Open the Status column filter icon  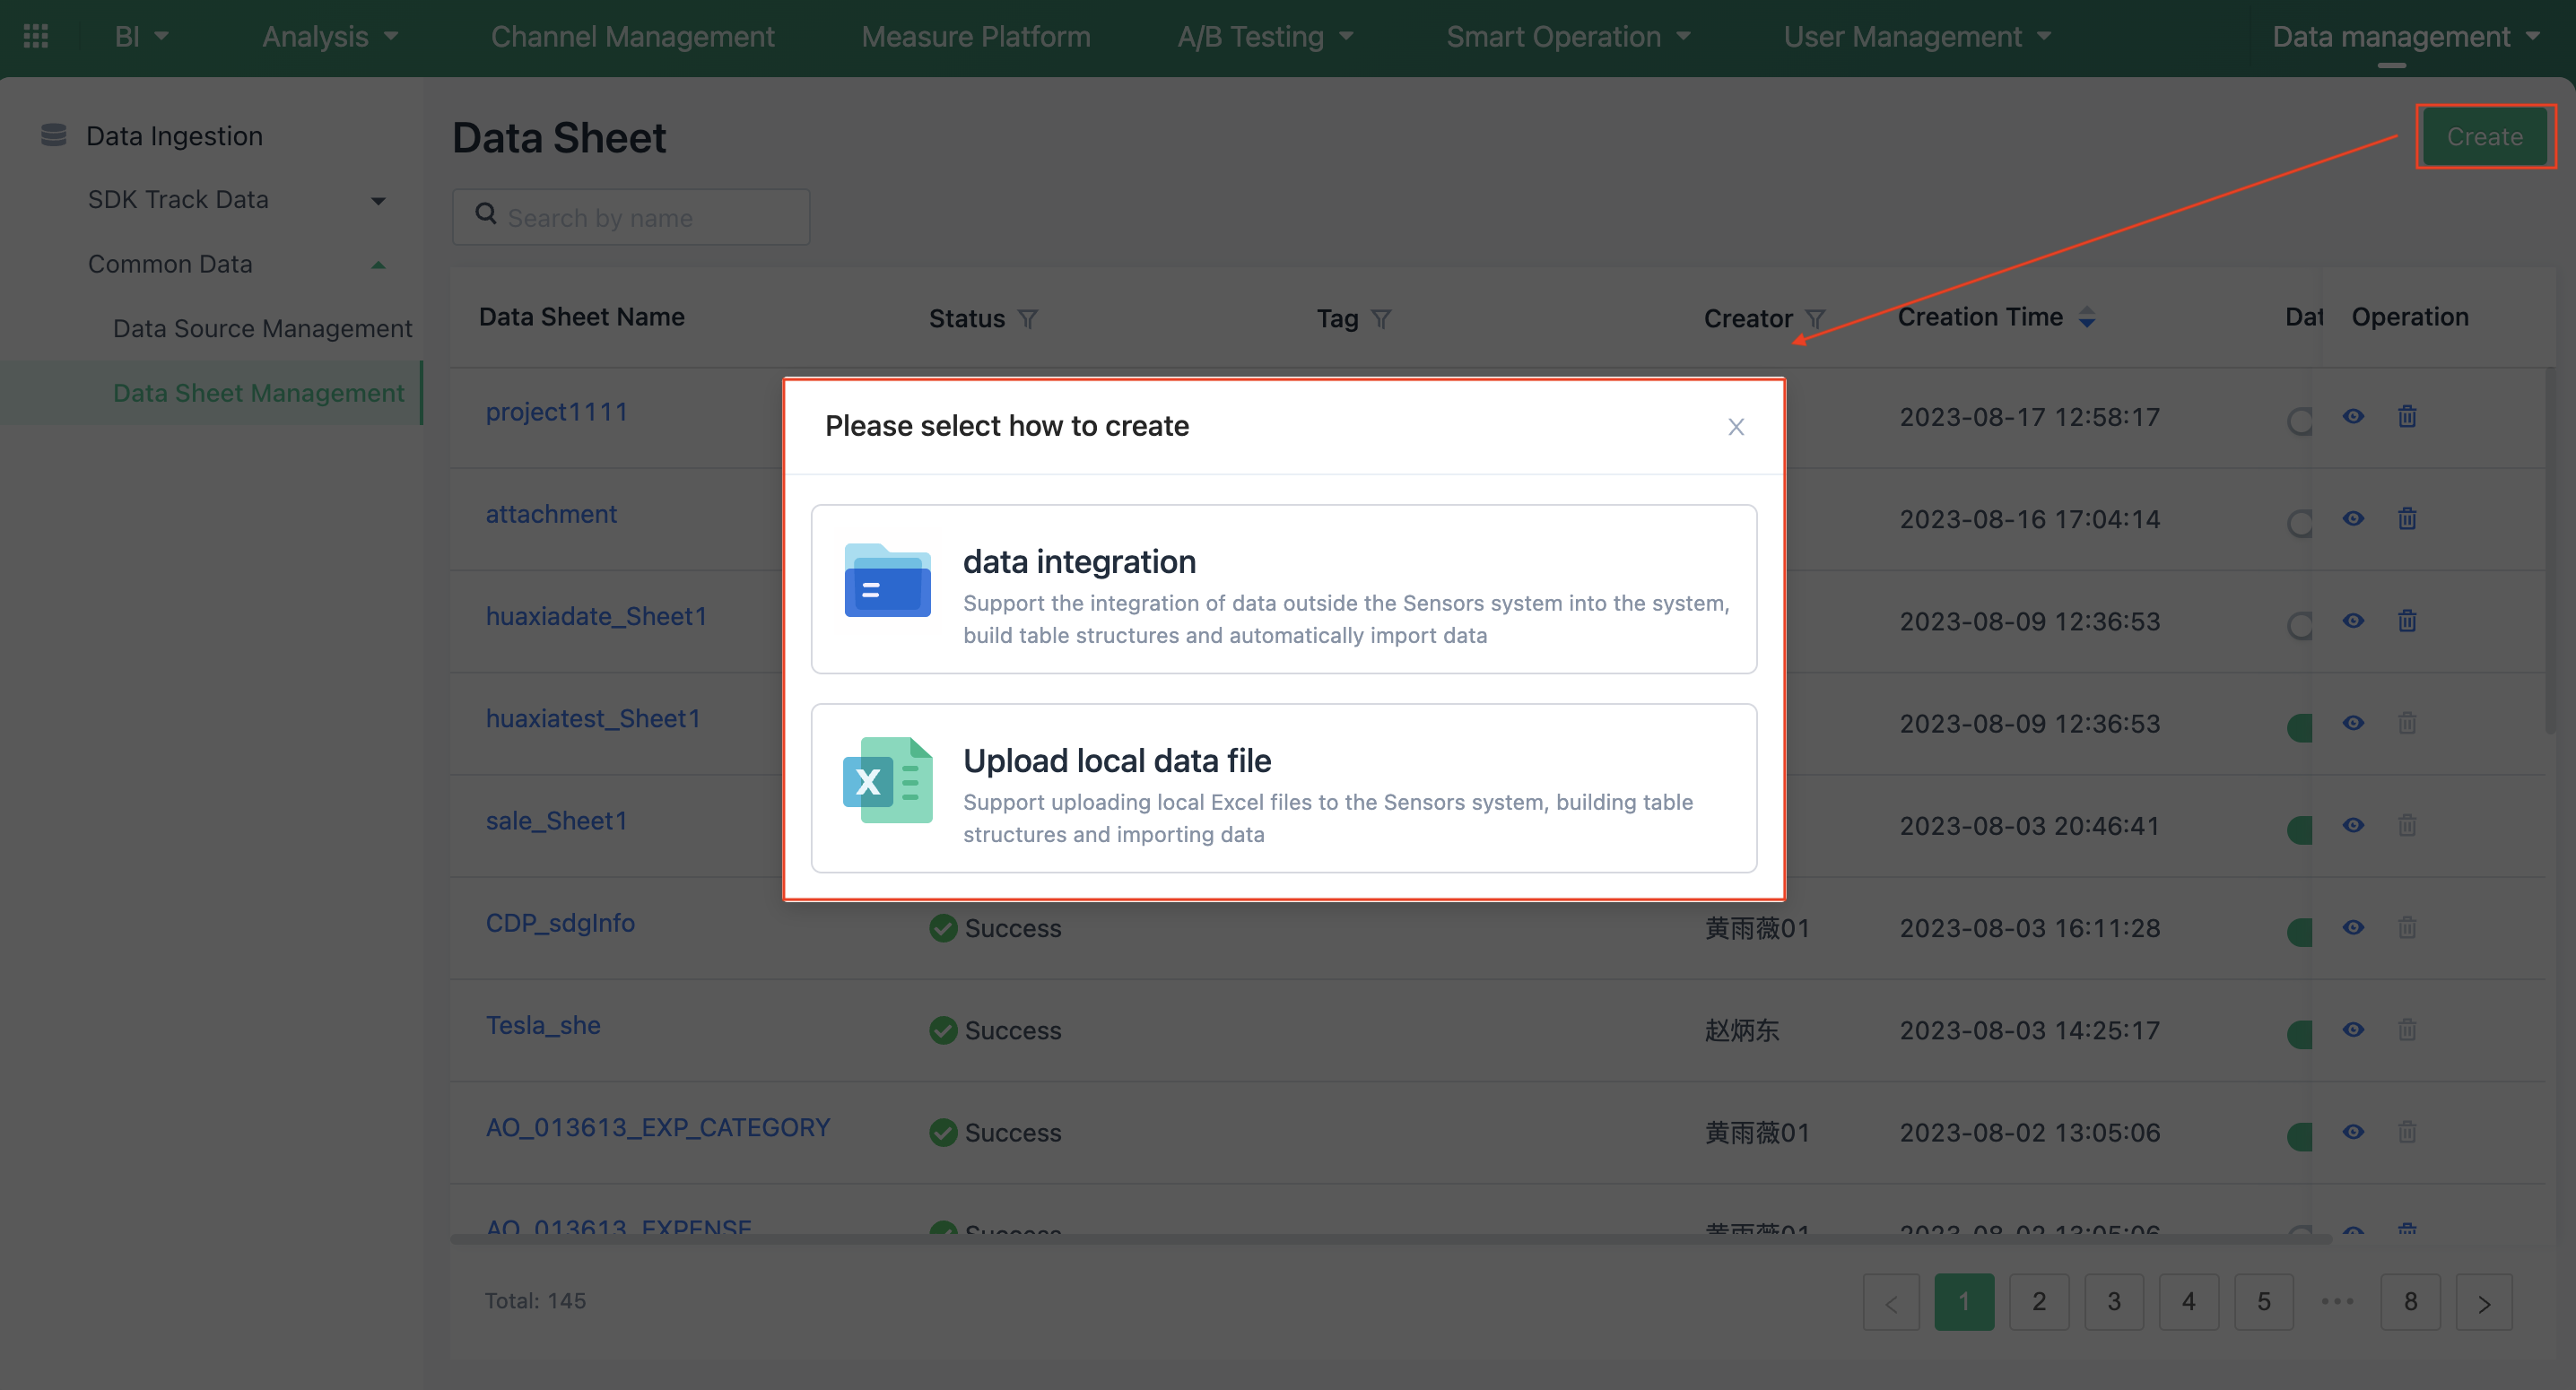1029,318
